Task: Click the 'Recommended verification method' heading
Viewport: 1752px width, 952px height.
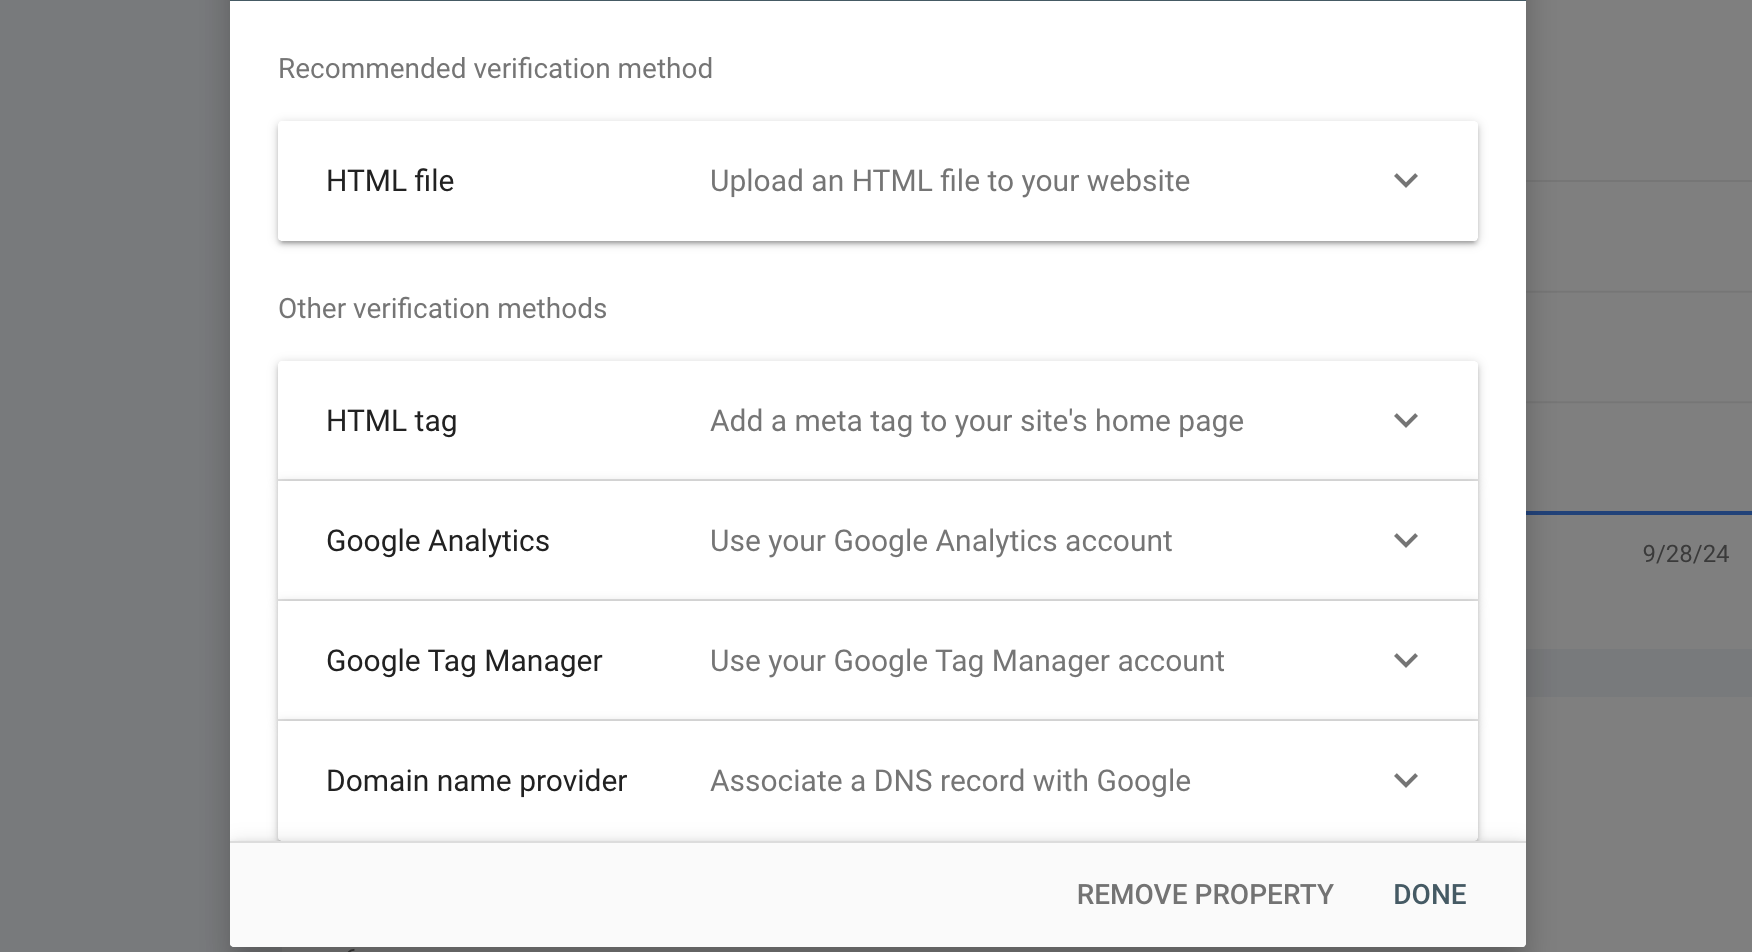Action: click(x=495, y=69)
